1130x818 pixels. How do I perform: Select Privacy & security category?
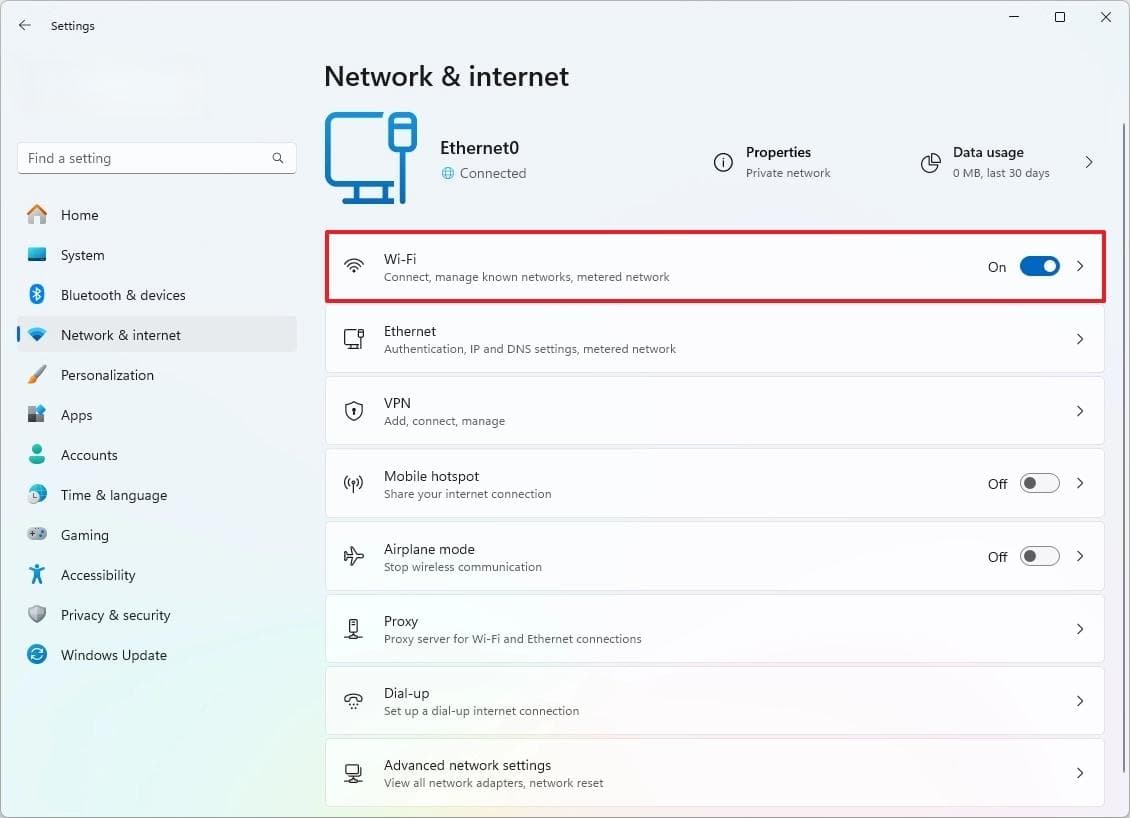pos(157,614)
